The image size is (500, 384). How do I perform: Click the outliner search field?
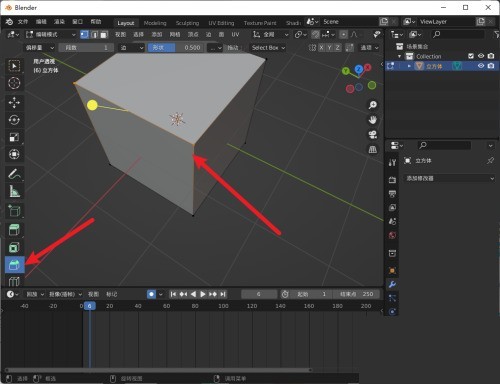[457, 34]
